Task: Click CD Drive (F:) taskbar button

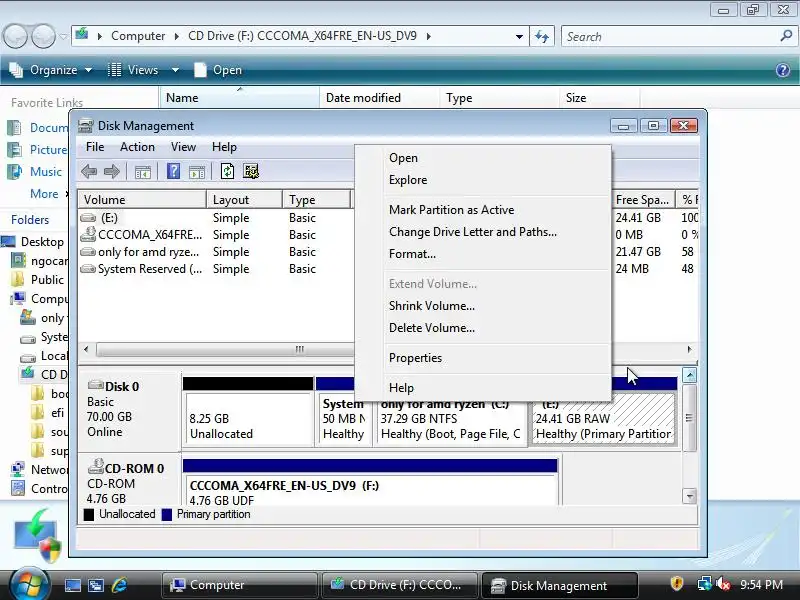Action: (399, 585)
